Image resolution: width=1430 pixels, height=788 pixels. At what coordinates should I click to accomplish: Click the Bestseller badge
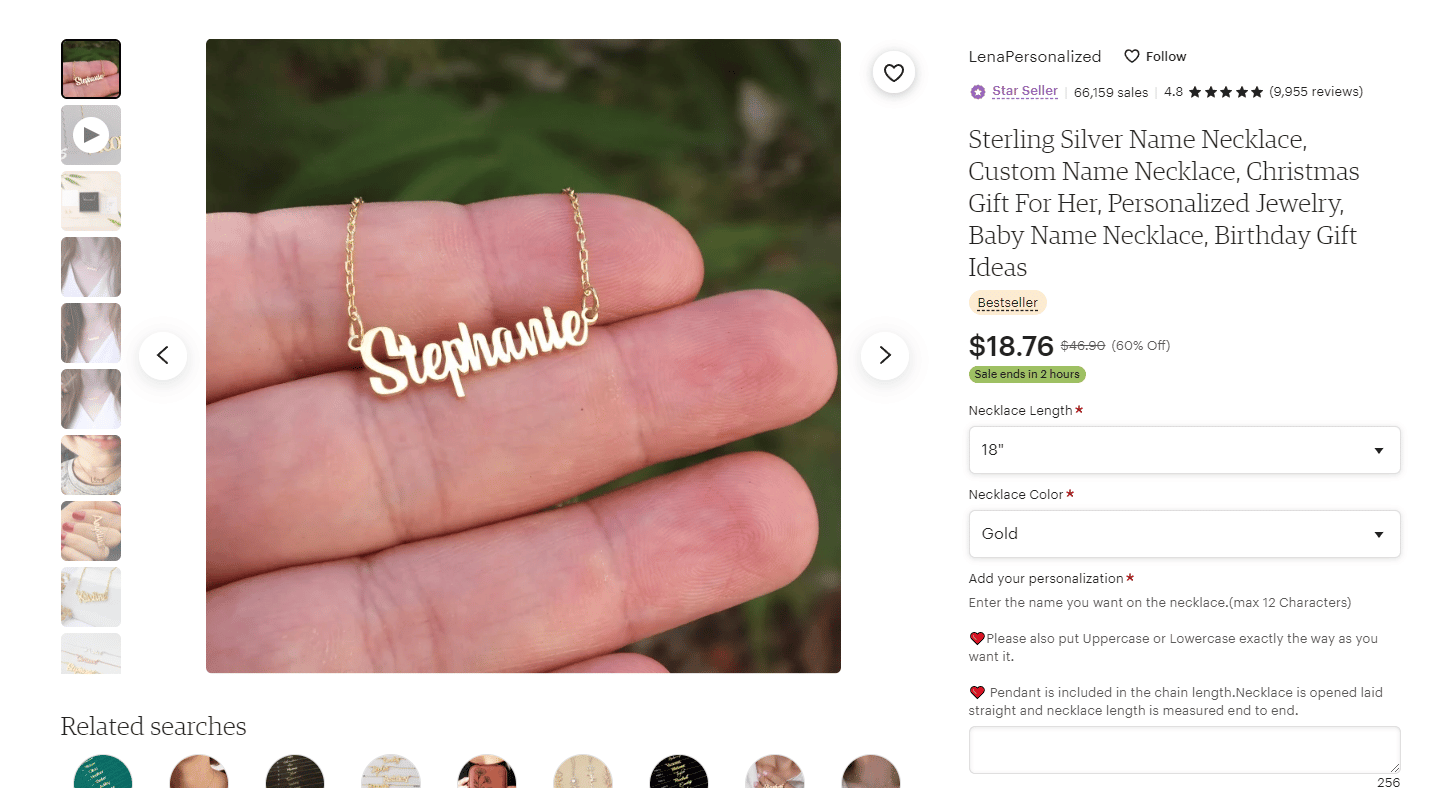(x=1007, y=302)
